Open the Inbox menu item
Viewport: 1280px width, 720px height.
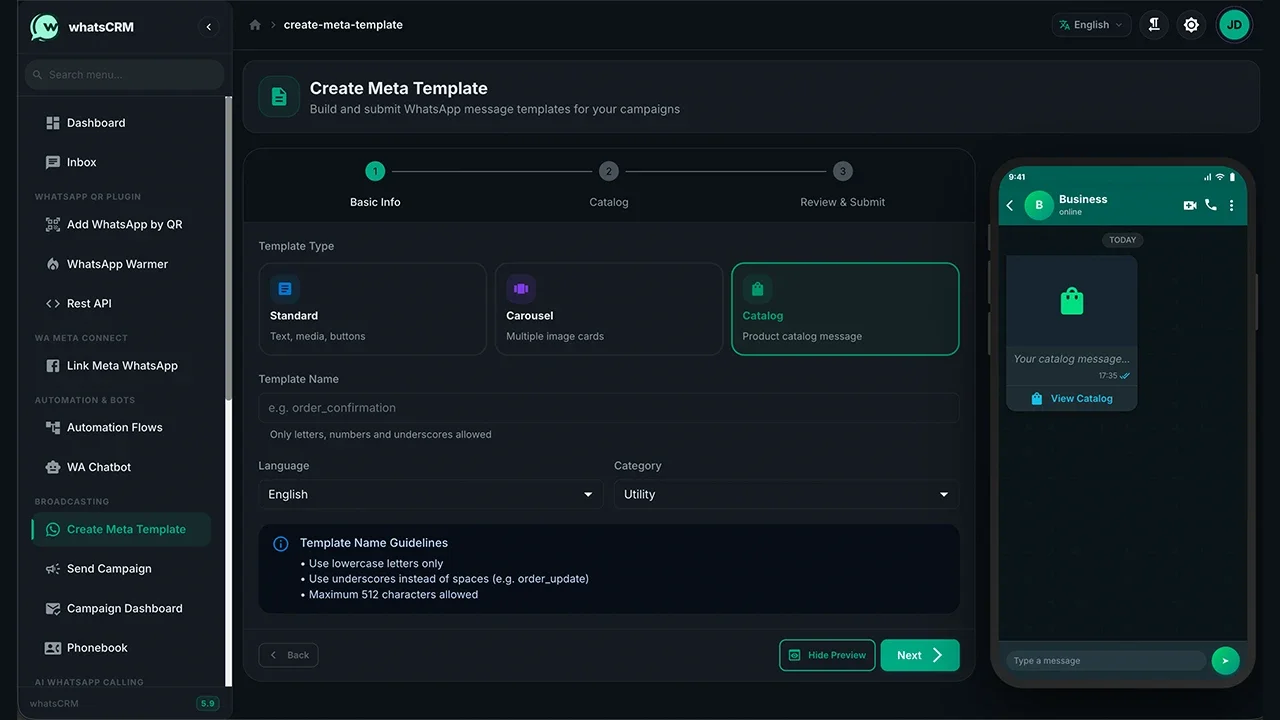pos(122,162)
